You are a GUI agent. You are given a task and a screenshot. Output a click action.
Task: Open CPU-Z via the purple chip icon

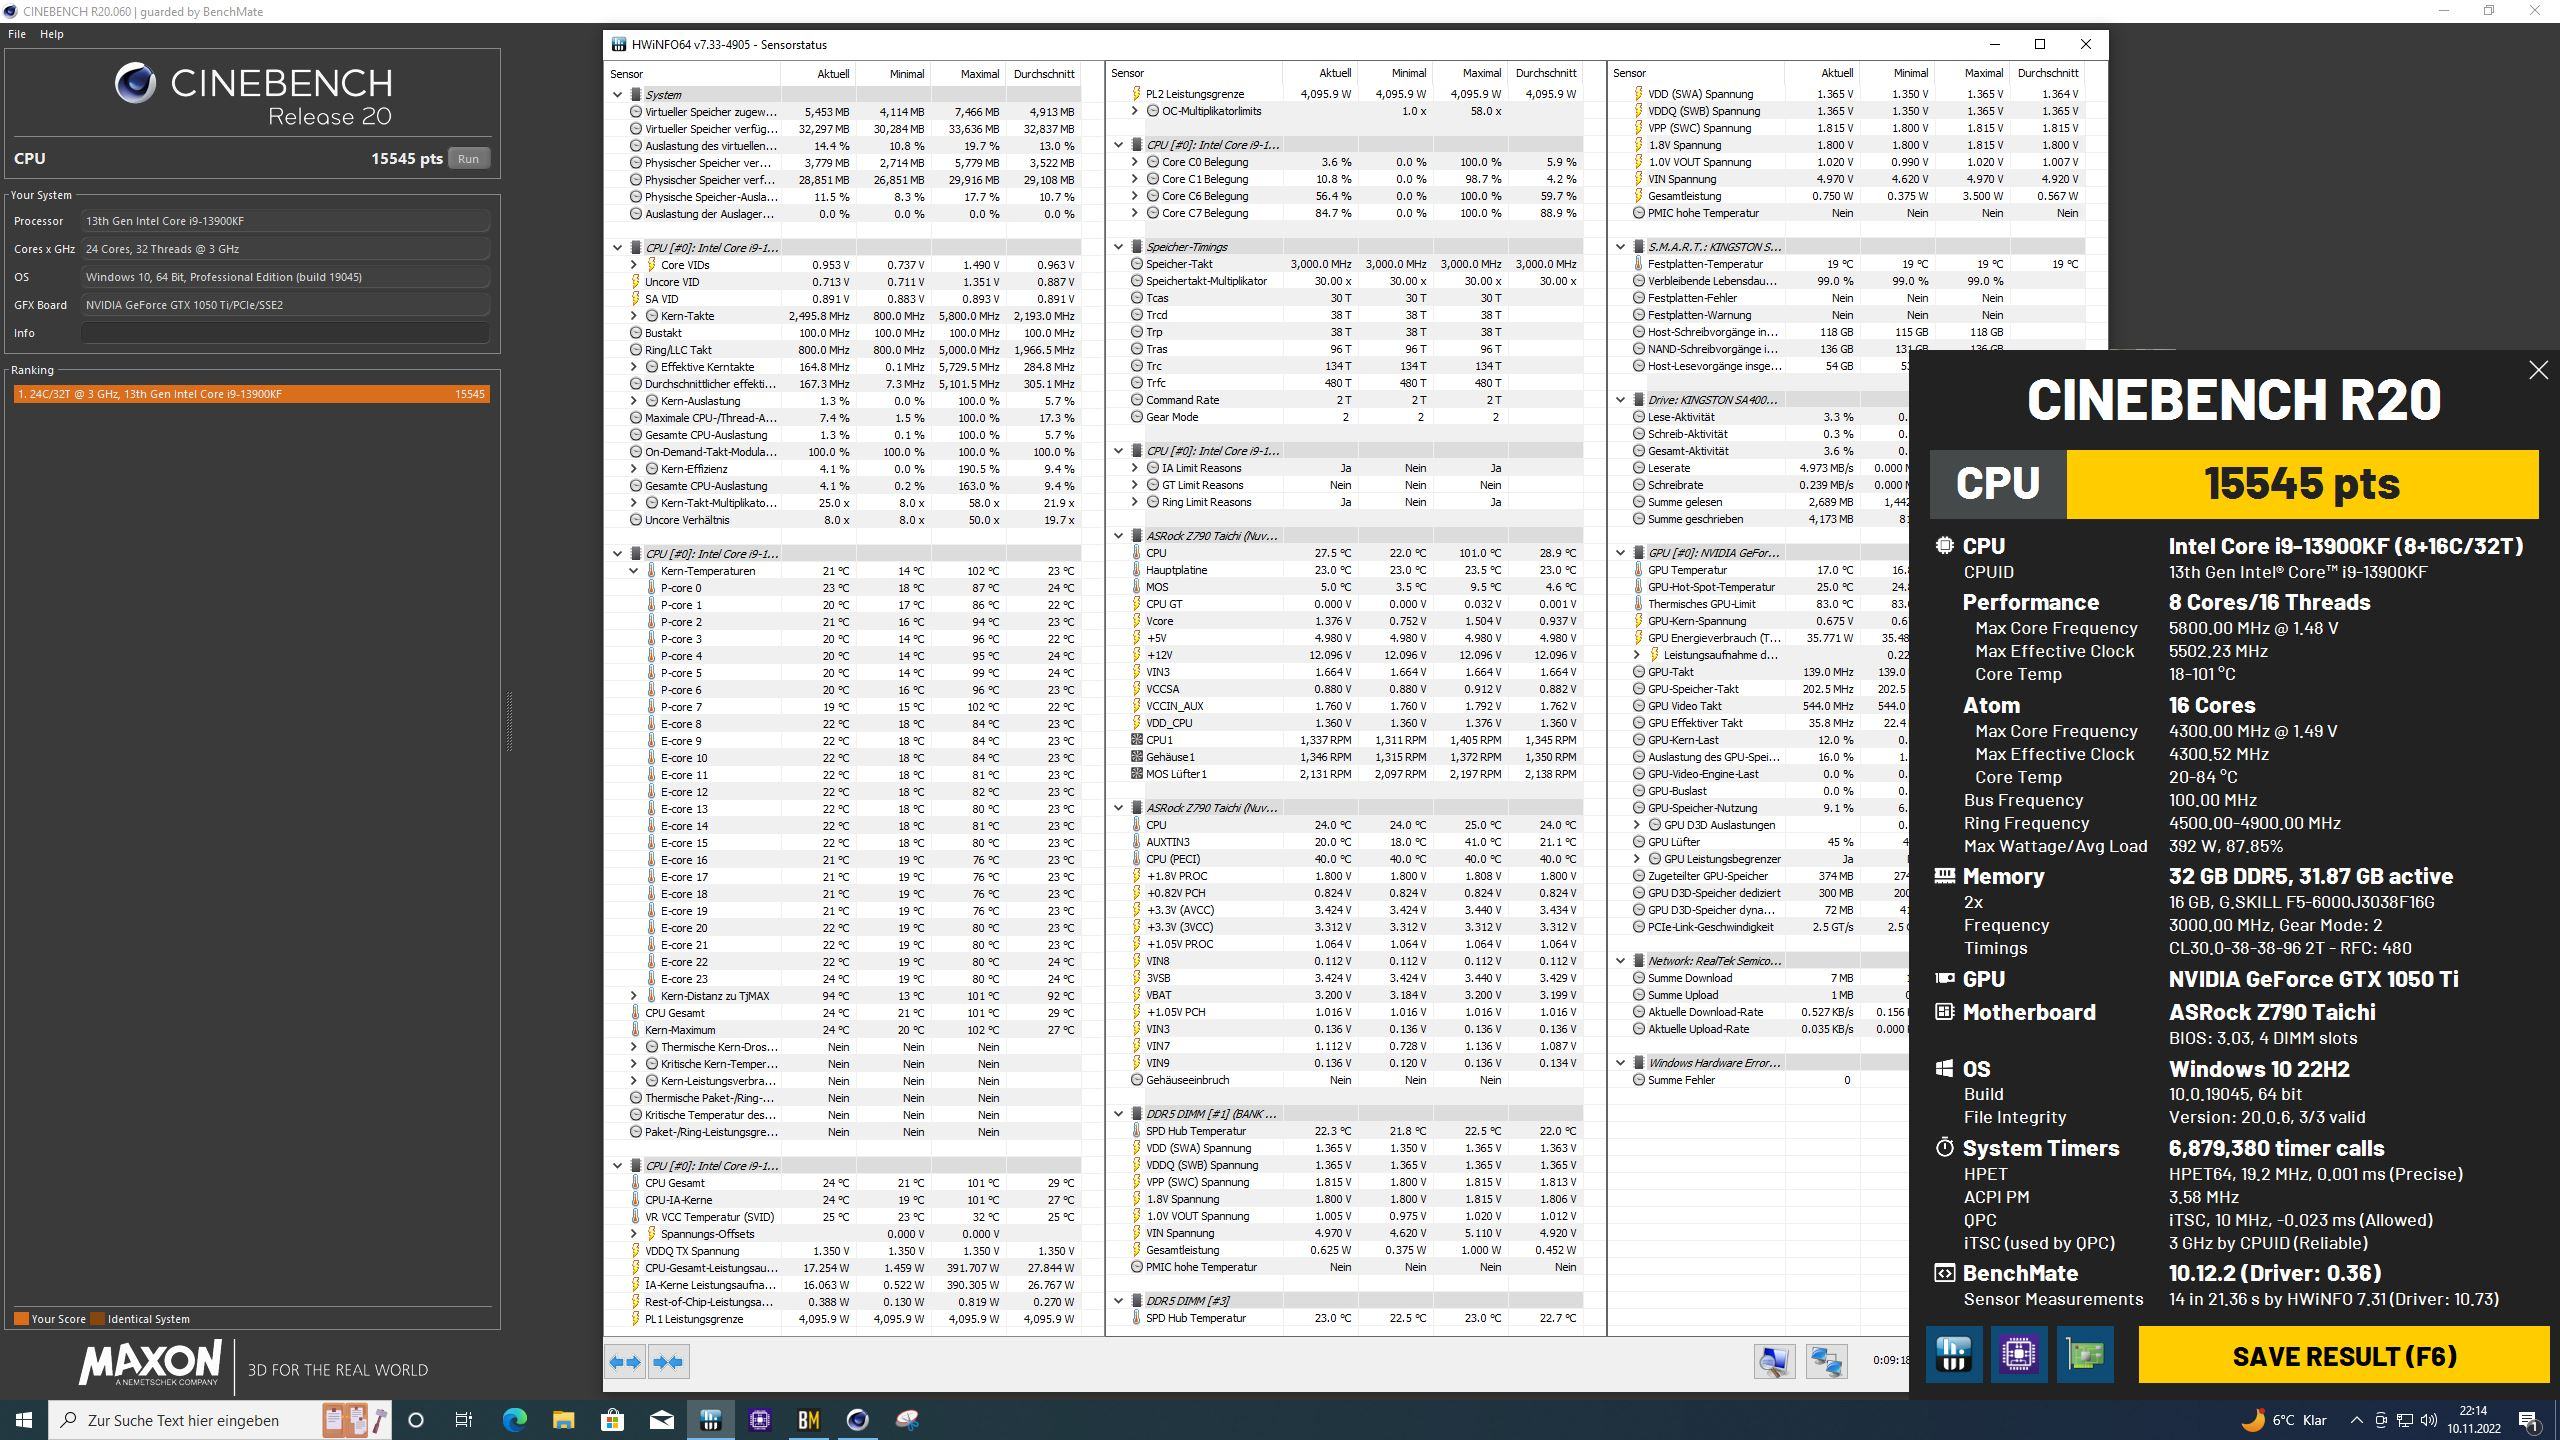point(2019,1354)
